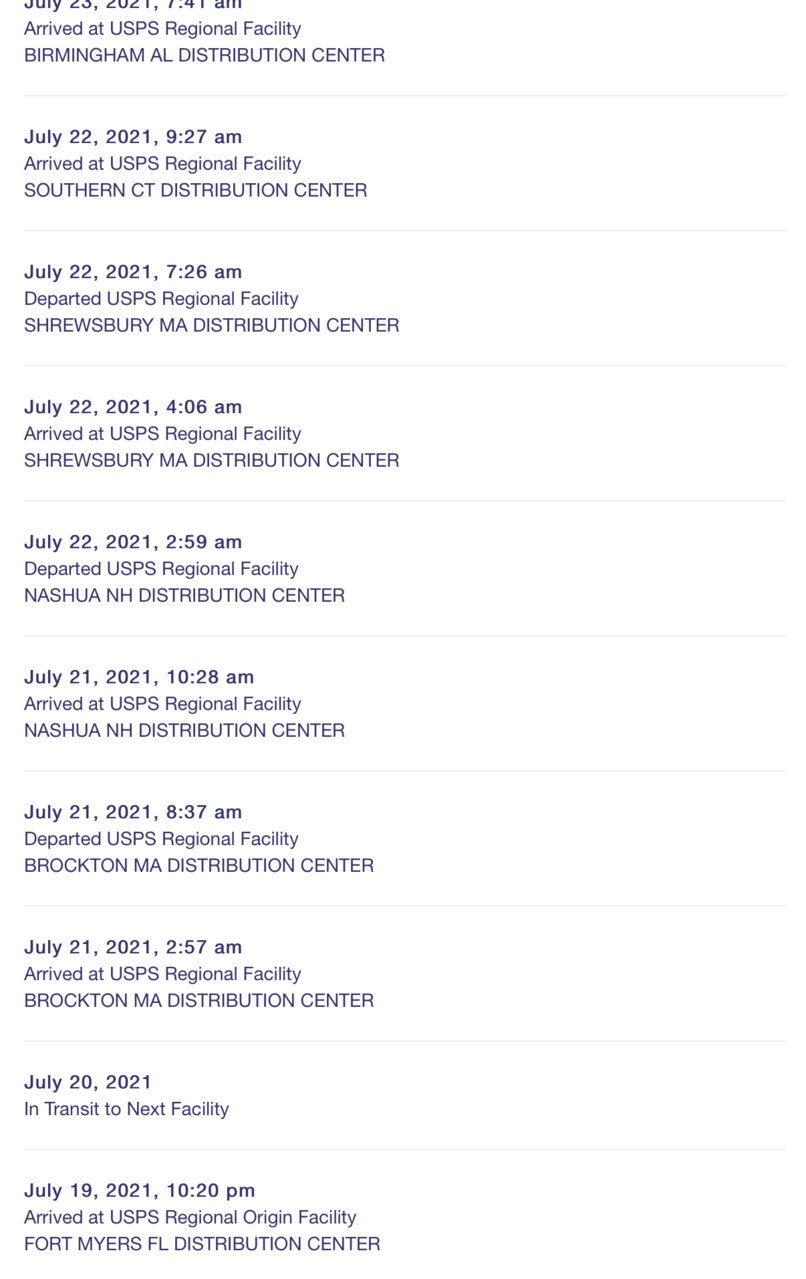This screenshot has height=1279, width=806.
Task: Select the Arrived Shrewsbury MA Distribution Center line
Action: pyautogui.click(x=212, y=460)
